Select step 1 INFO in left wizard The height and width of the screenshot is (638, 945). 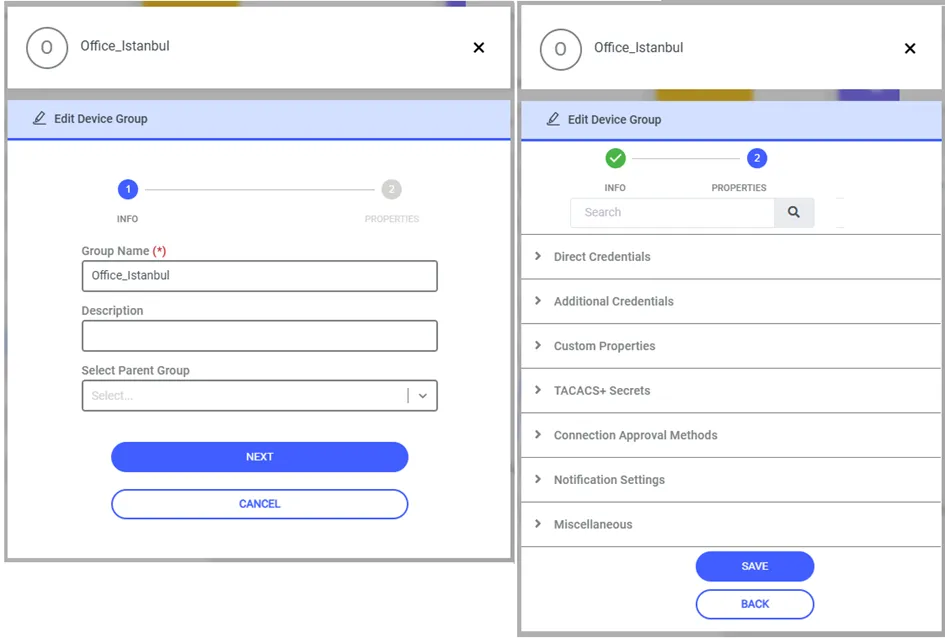128,189
